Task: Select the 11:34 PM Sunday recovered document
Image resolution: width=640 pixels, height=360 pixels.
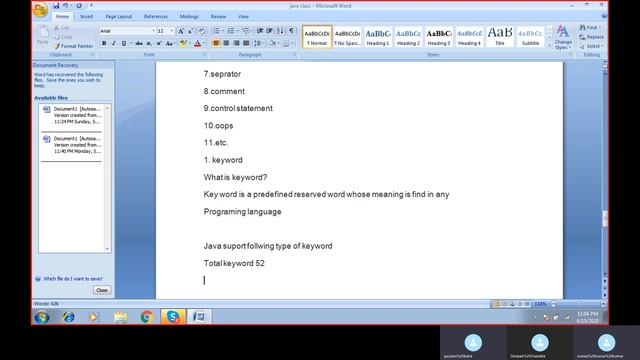Action: (73, 116)
